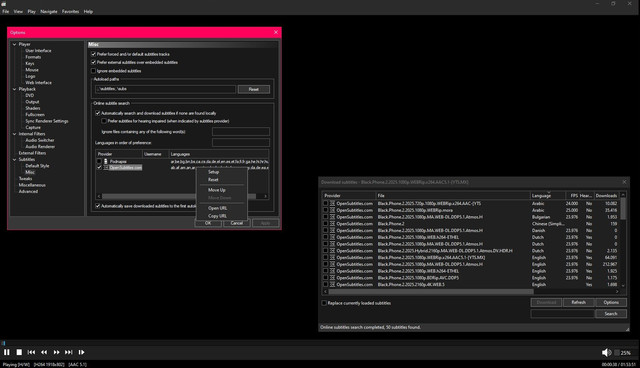The width and height of the screenshot is (640, 368).
Task: Click provider icon of the Hybrid.2160p Dutch row
Action: pyautogui.click(x=332, y=251)
